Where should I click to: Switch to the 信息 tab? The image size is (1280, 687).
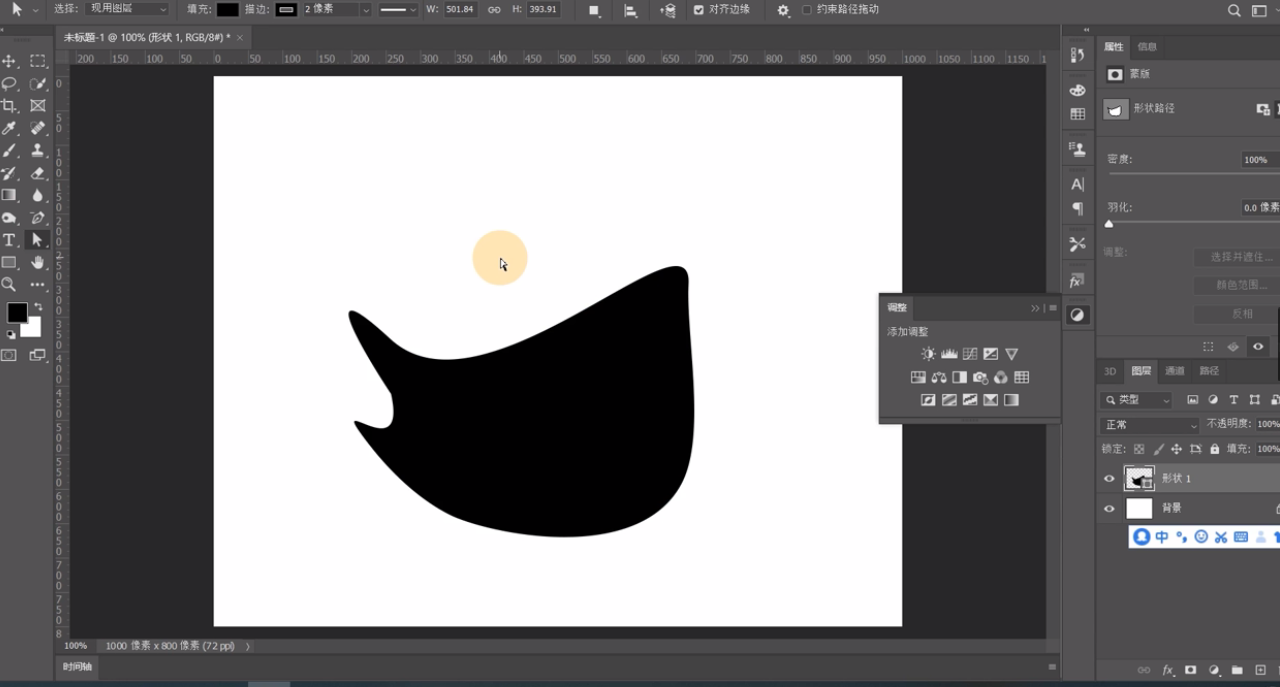point(1147,47)
